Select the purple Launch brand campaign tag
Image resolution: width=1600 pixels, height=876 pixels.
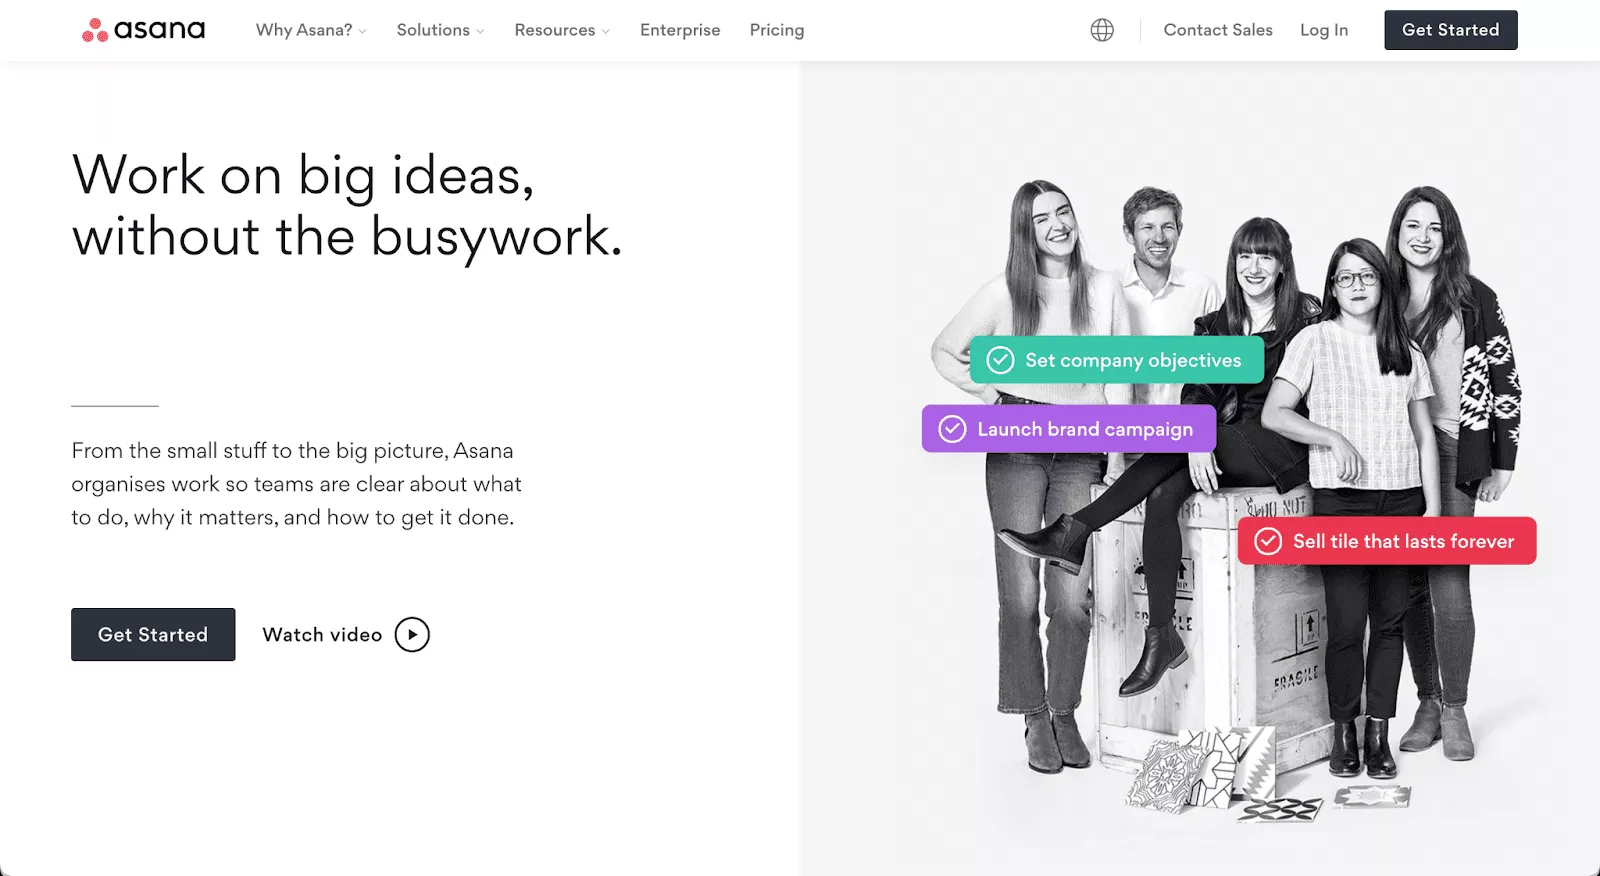pos(1085,429)
